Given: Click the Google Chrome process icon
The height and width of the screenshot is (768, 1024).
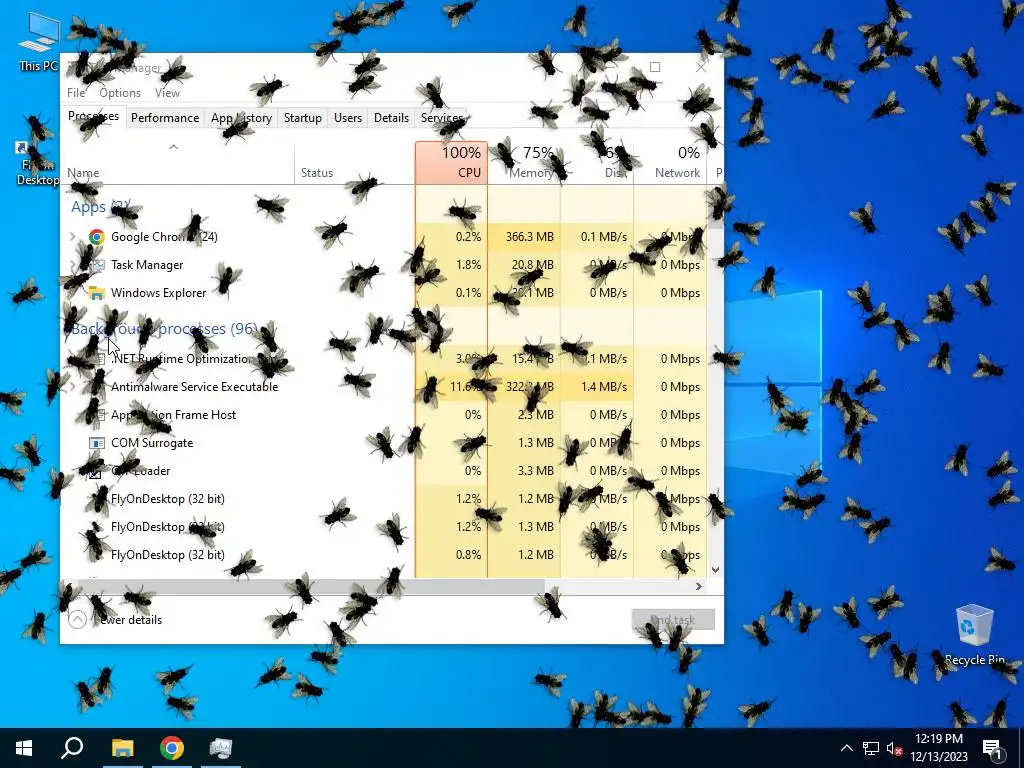Looking at the screenshot, I should (97, 237).
